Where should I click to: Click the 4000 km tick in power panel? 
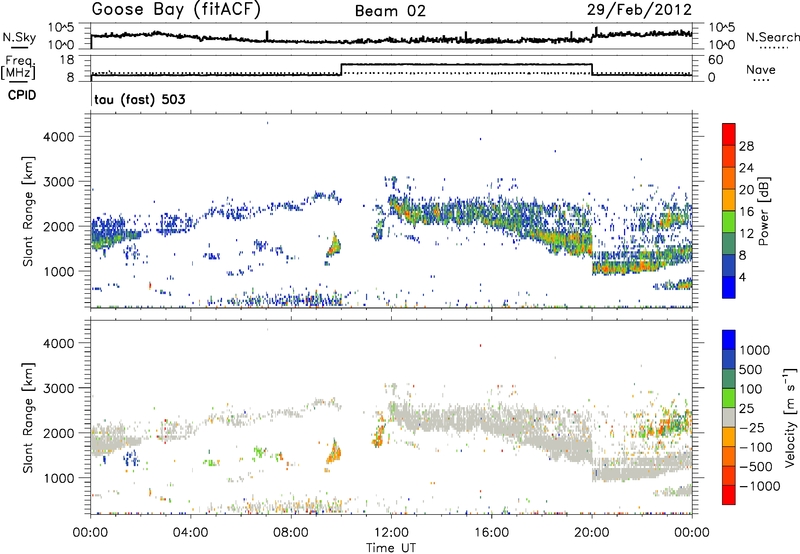coord(59,137)
